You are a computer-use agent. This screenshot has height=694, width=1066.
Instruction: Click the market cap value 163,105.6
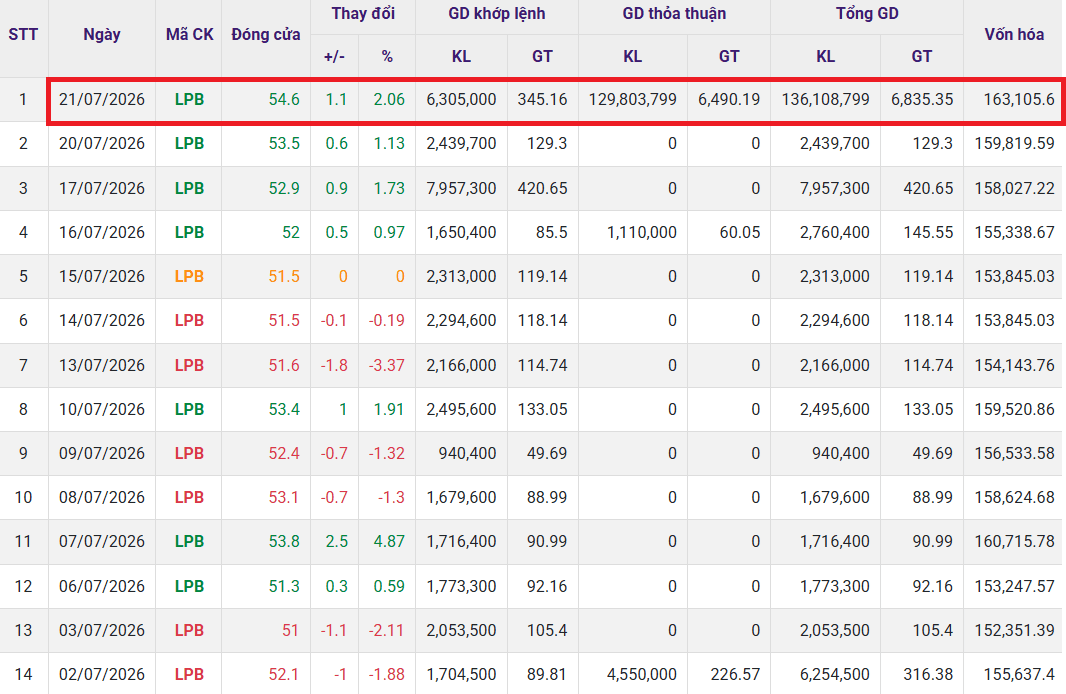[x=1019, y=99]
